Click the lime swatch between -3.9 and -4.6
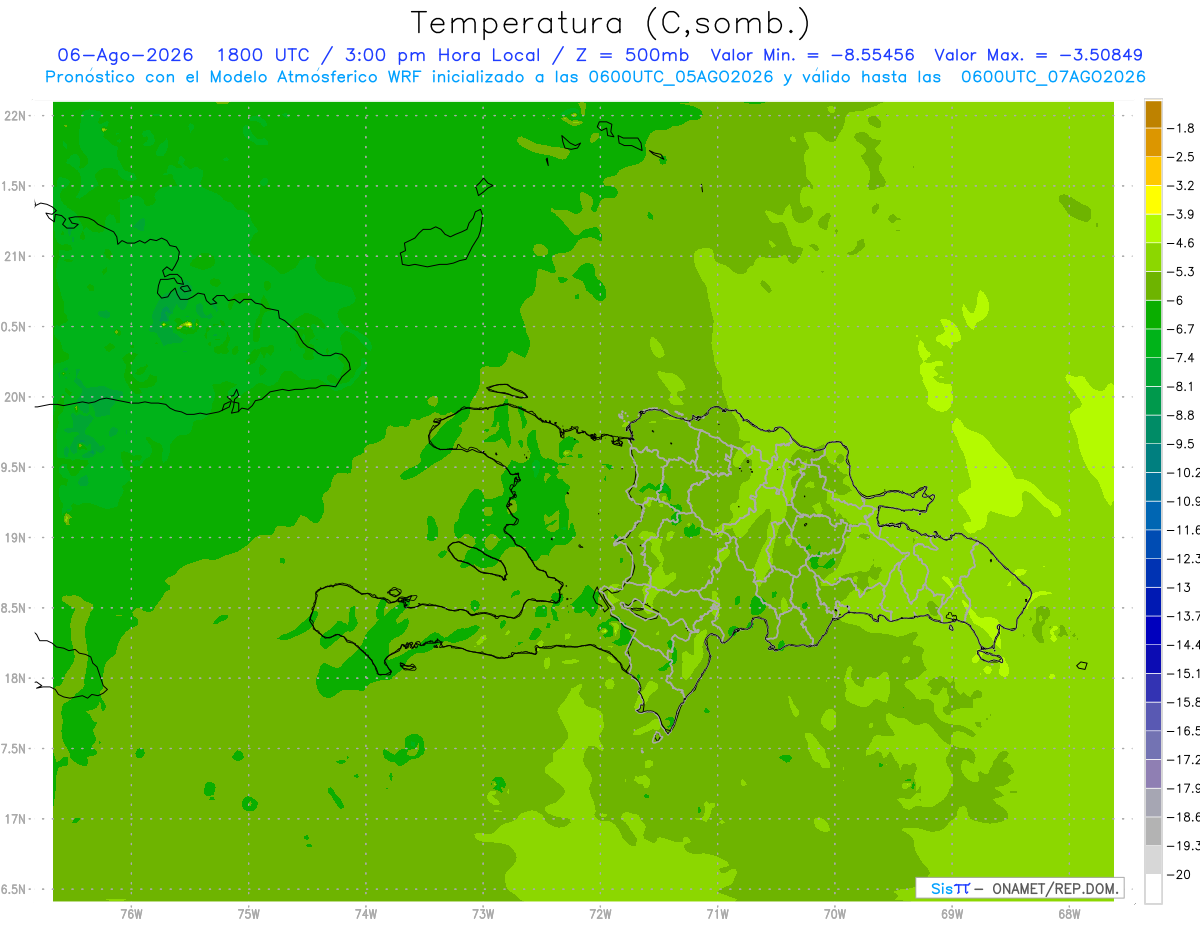 [1153, 229]
